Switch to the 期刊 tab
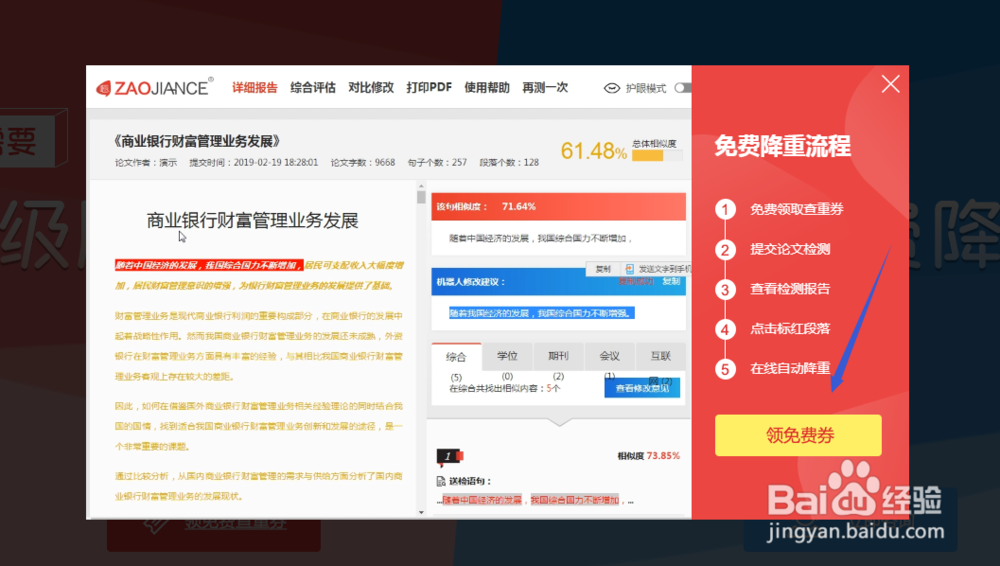 [x=558, y=356]
